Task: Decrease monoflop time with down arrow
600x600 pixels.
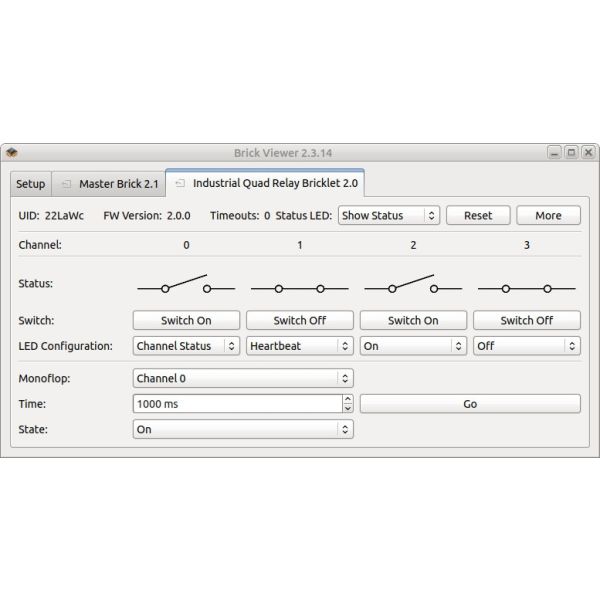Action: tap(347, 408)
